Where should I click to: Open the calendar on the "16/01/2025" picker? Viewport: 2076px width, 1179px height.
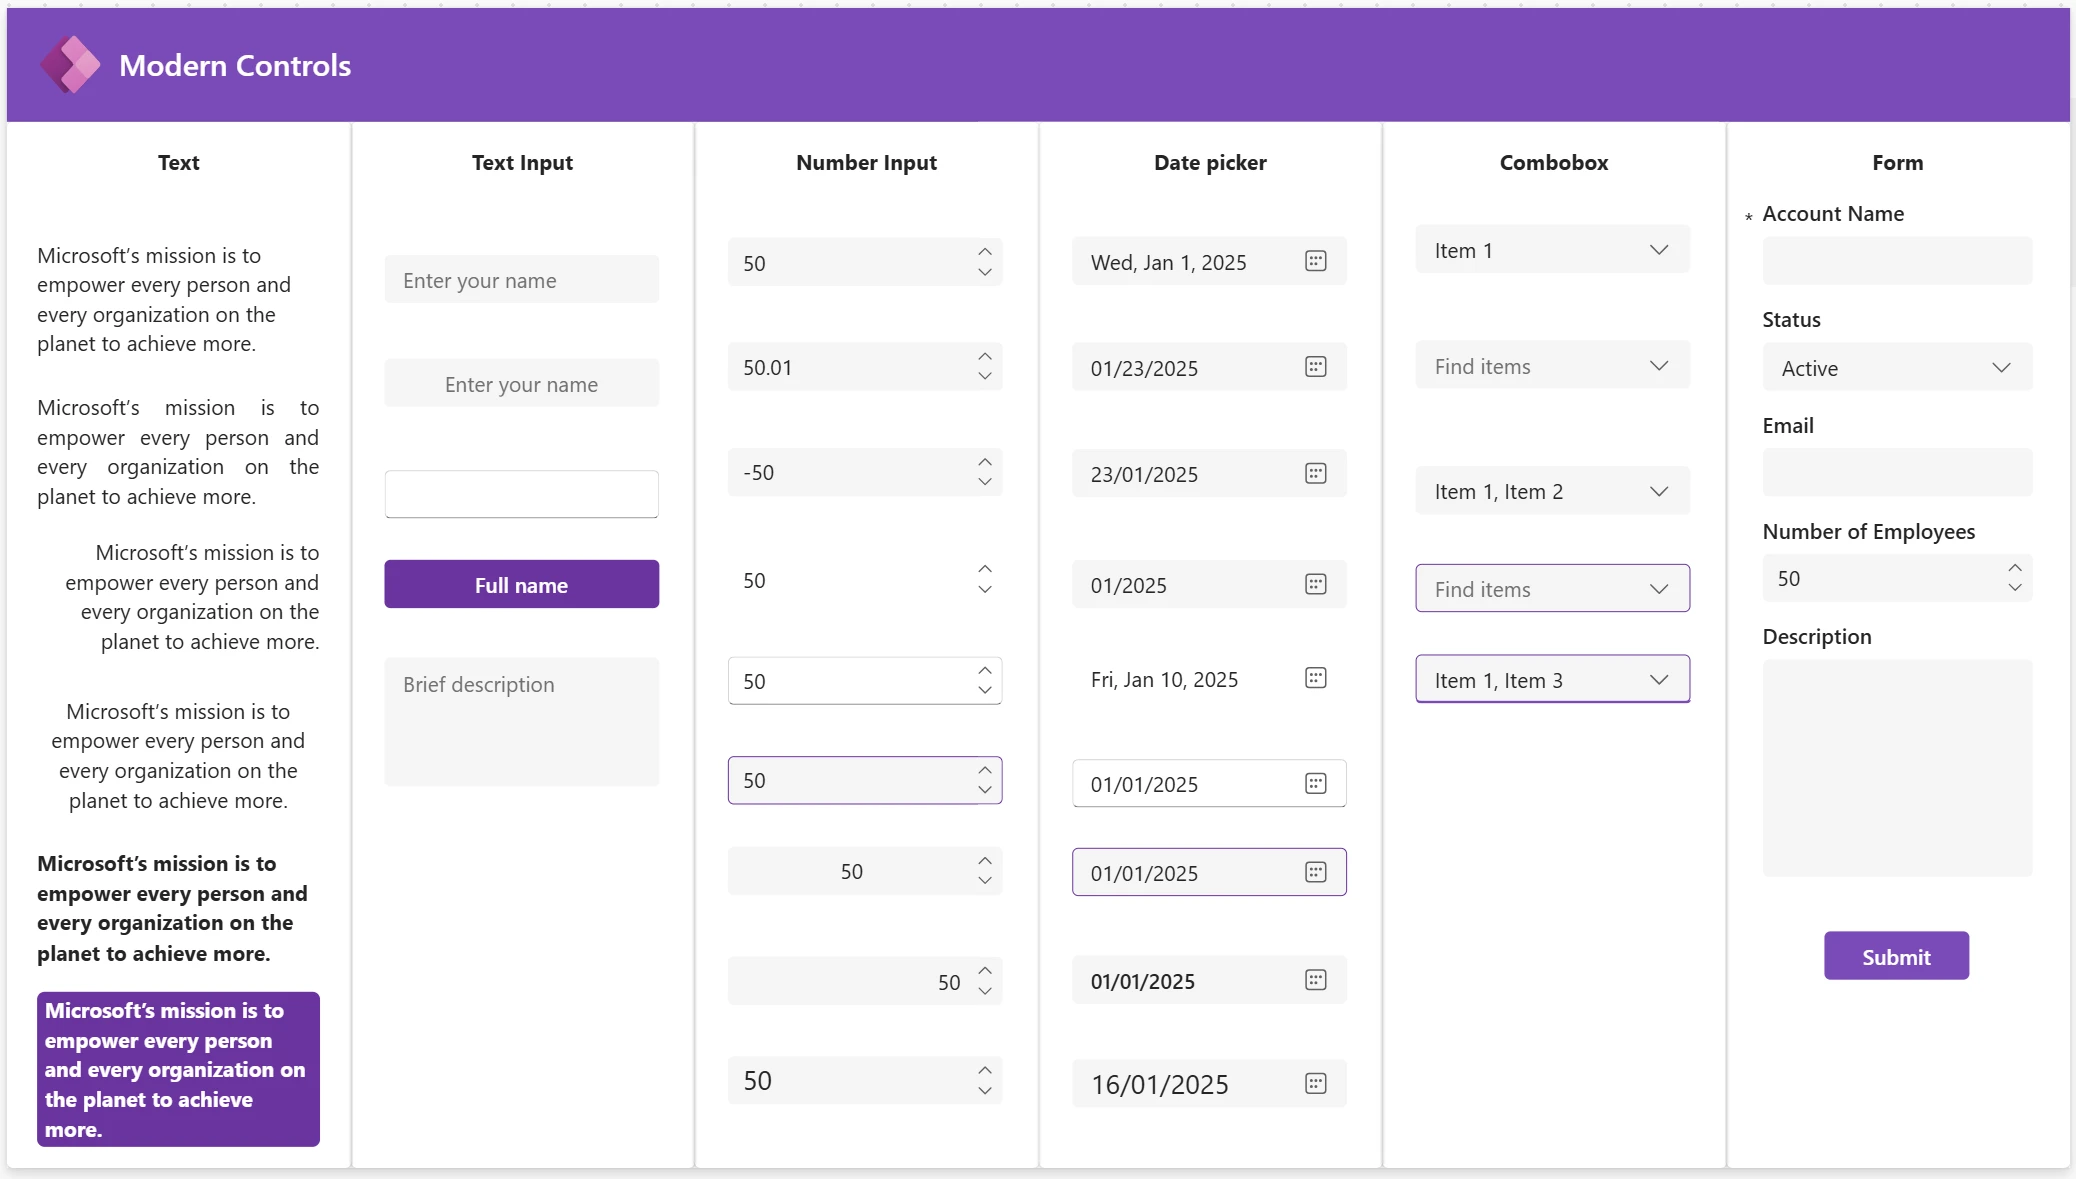1316,1083
